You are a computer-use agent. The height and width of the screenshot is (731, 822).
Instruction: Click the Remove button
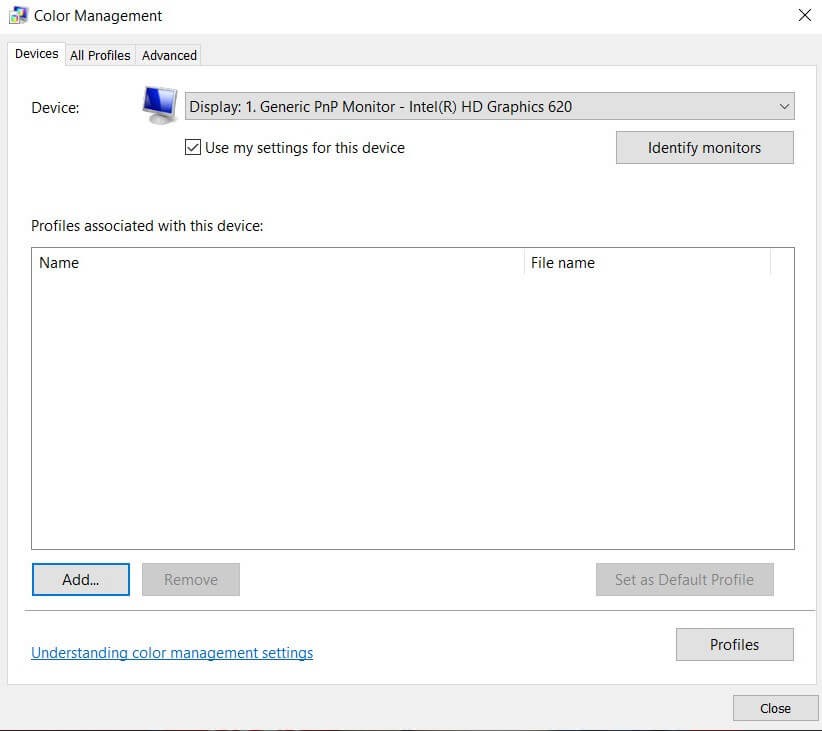(x=191, y=580)
